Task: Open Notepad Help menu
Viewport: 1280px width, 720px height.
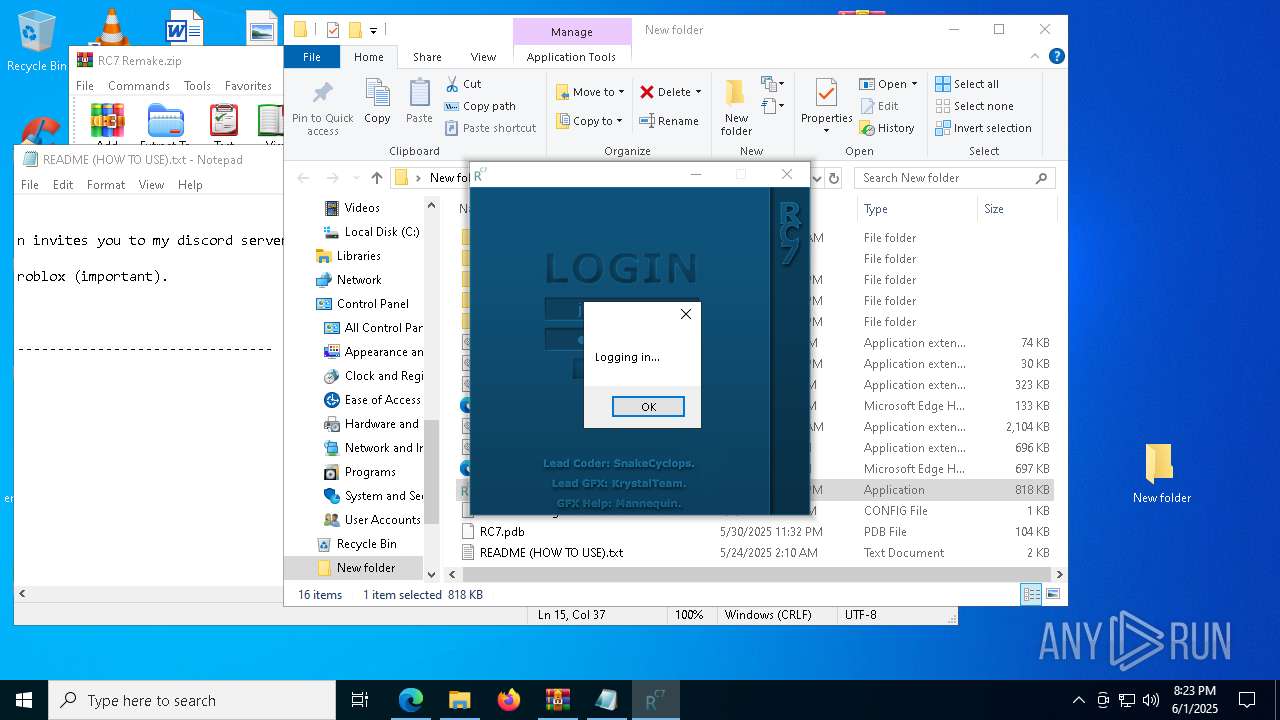Action: (190, 185)
